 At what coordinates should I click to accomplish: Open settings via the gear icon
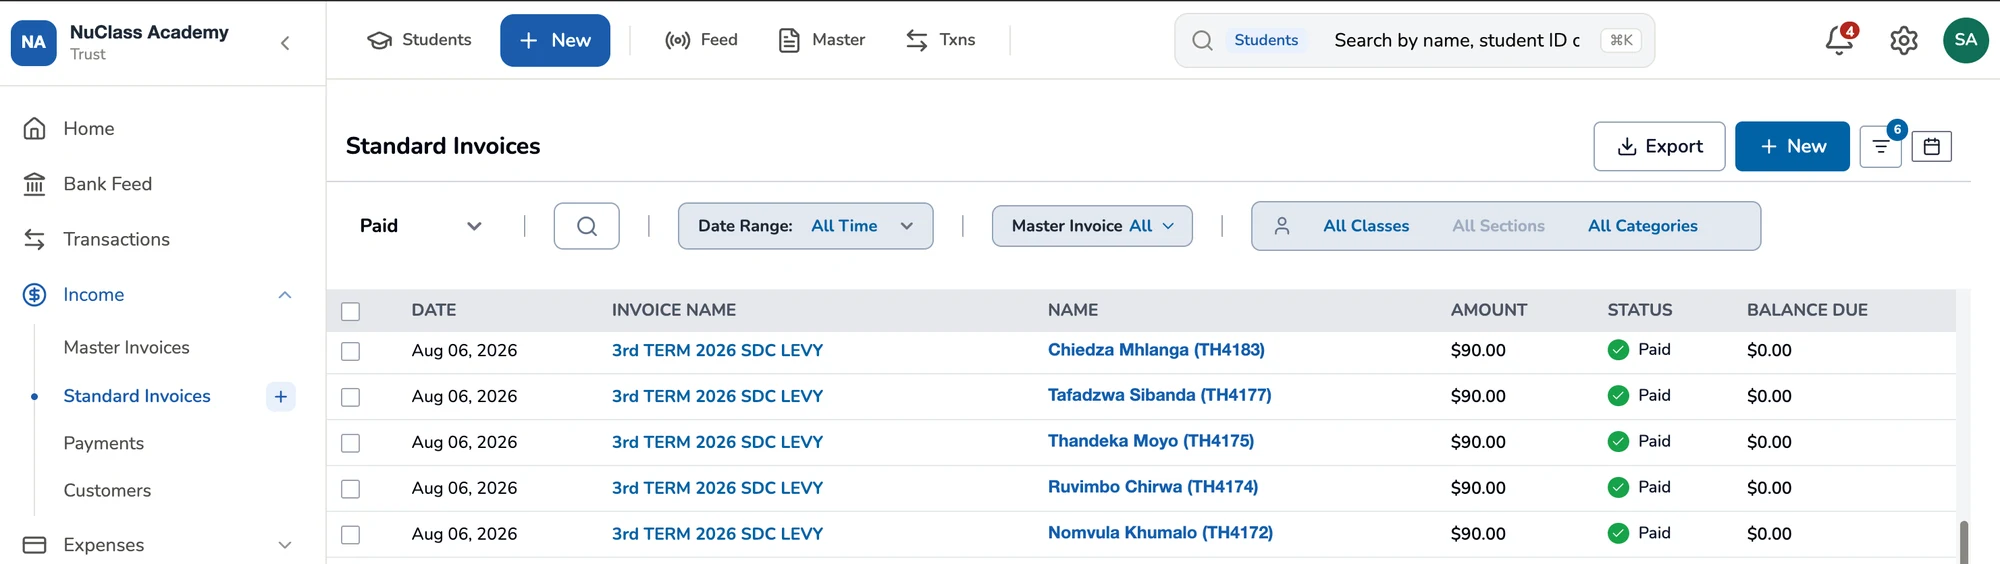point(1903,40)
